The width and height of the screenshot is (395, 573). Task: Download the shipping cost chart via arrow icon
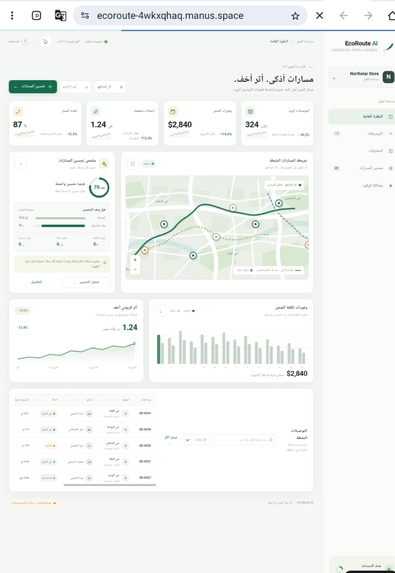pos(160,311)
